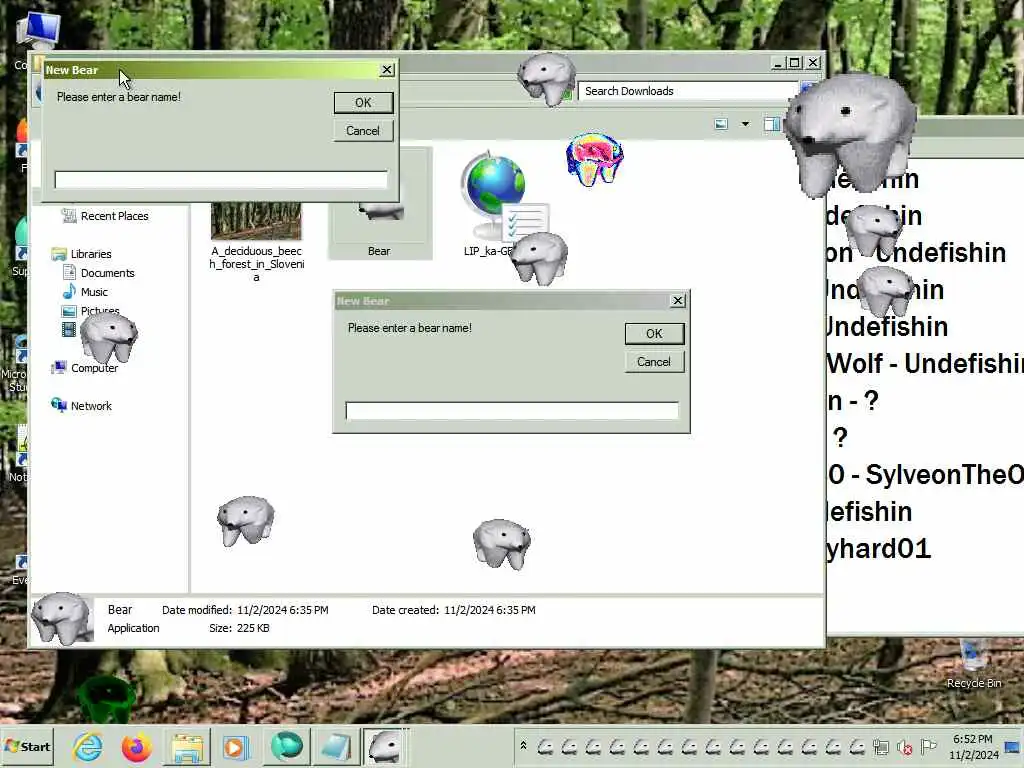Viewport: 1024px width, 768px height.
Task: Show hidden tray icons with the chevron
Action: (523, 745)
